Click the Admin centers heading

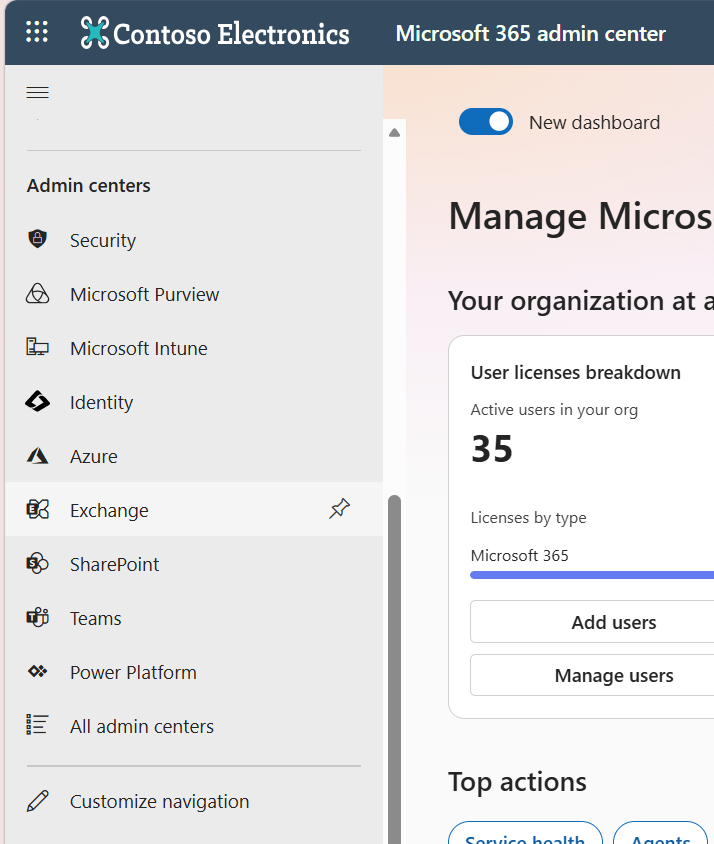pos(89,186)
